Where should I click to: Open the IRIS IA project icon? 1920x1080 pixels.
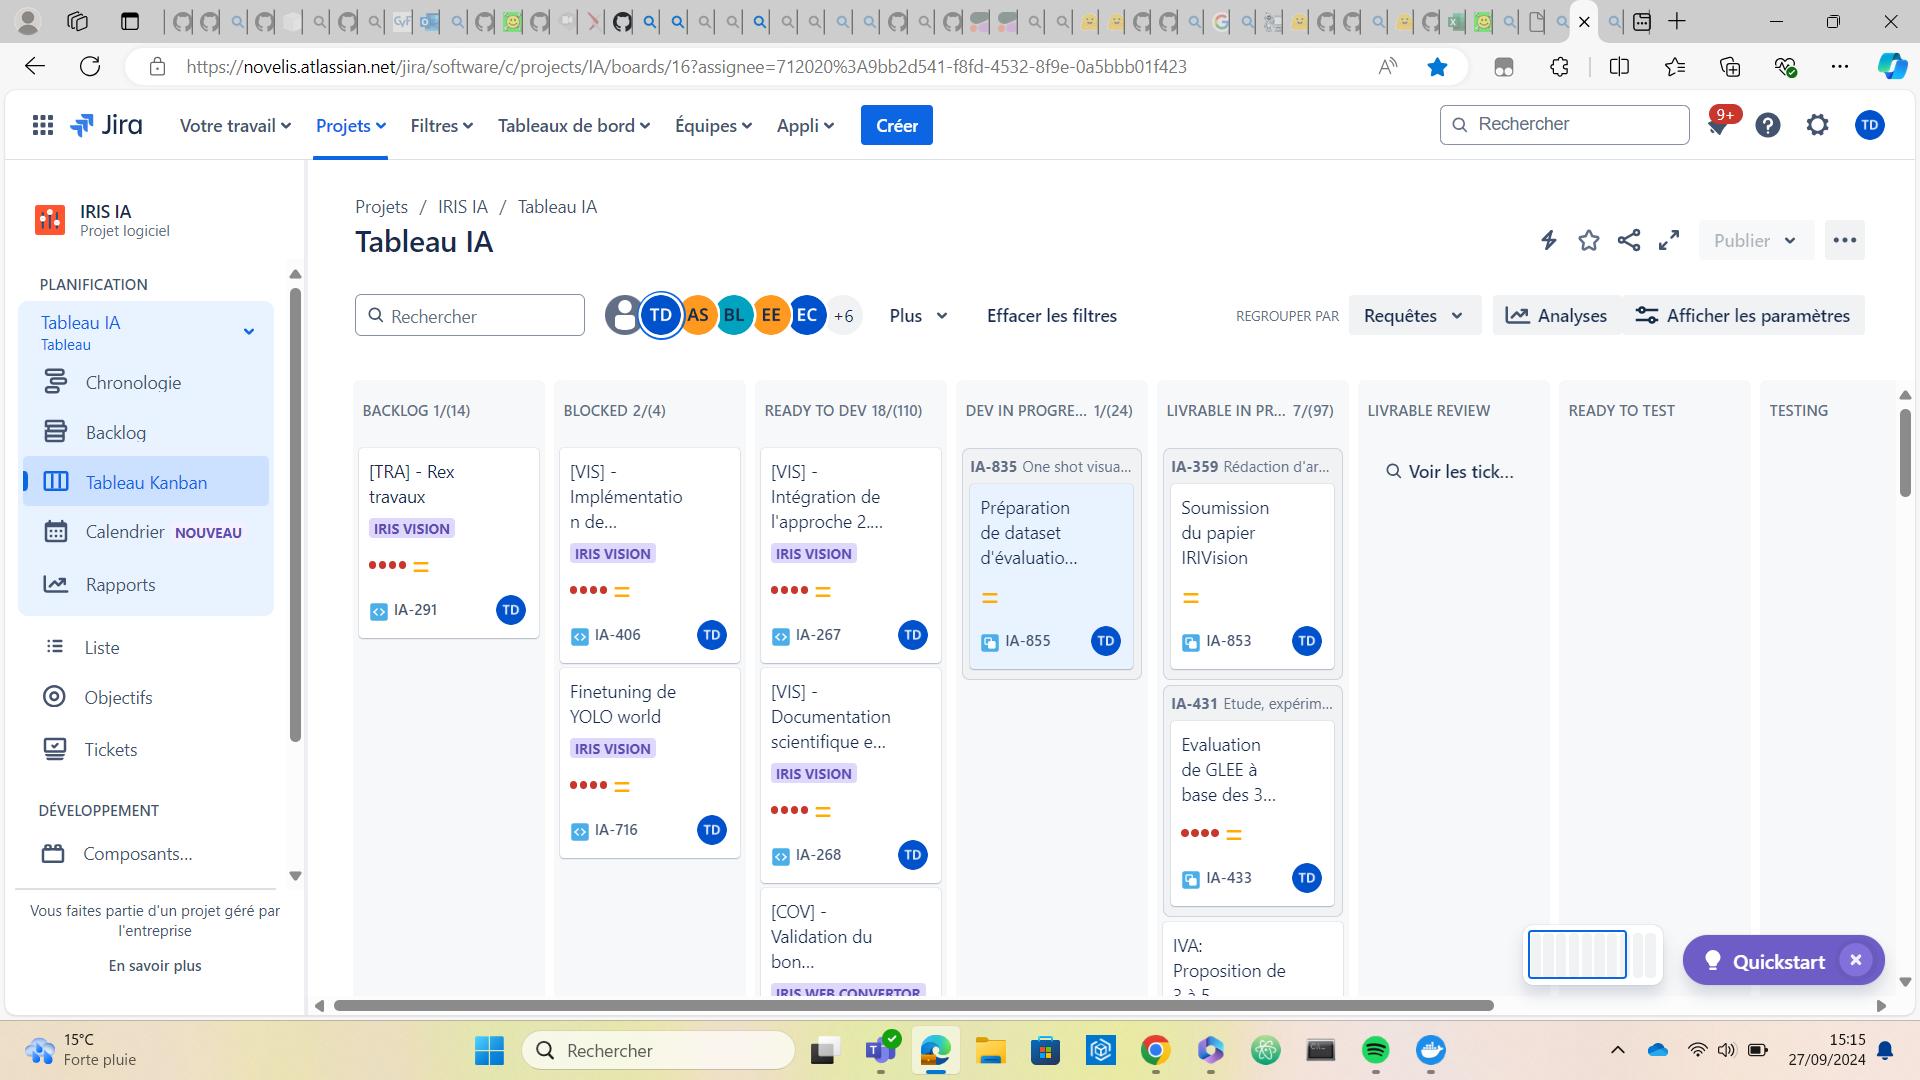point(50,220)
